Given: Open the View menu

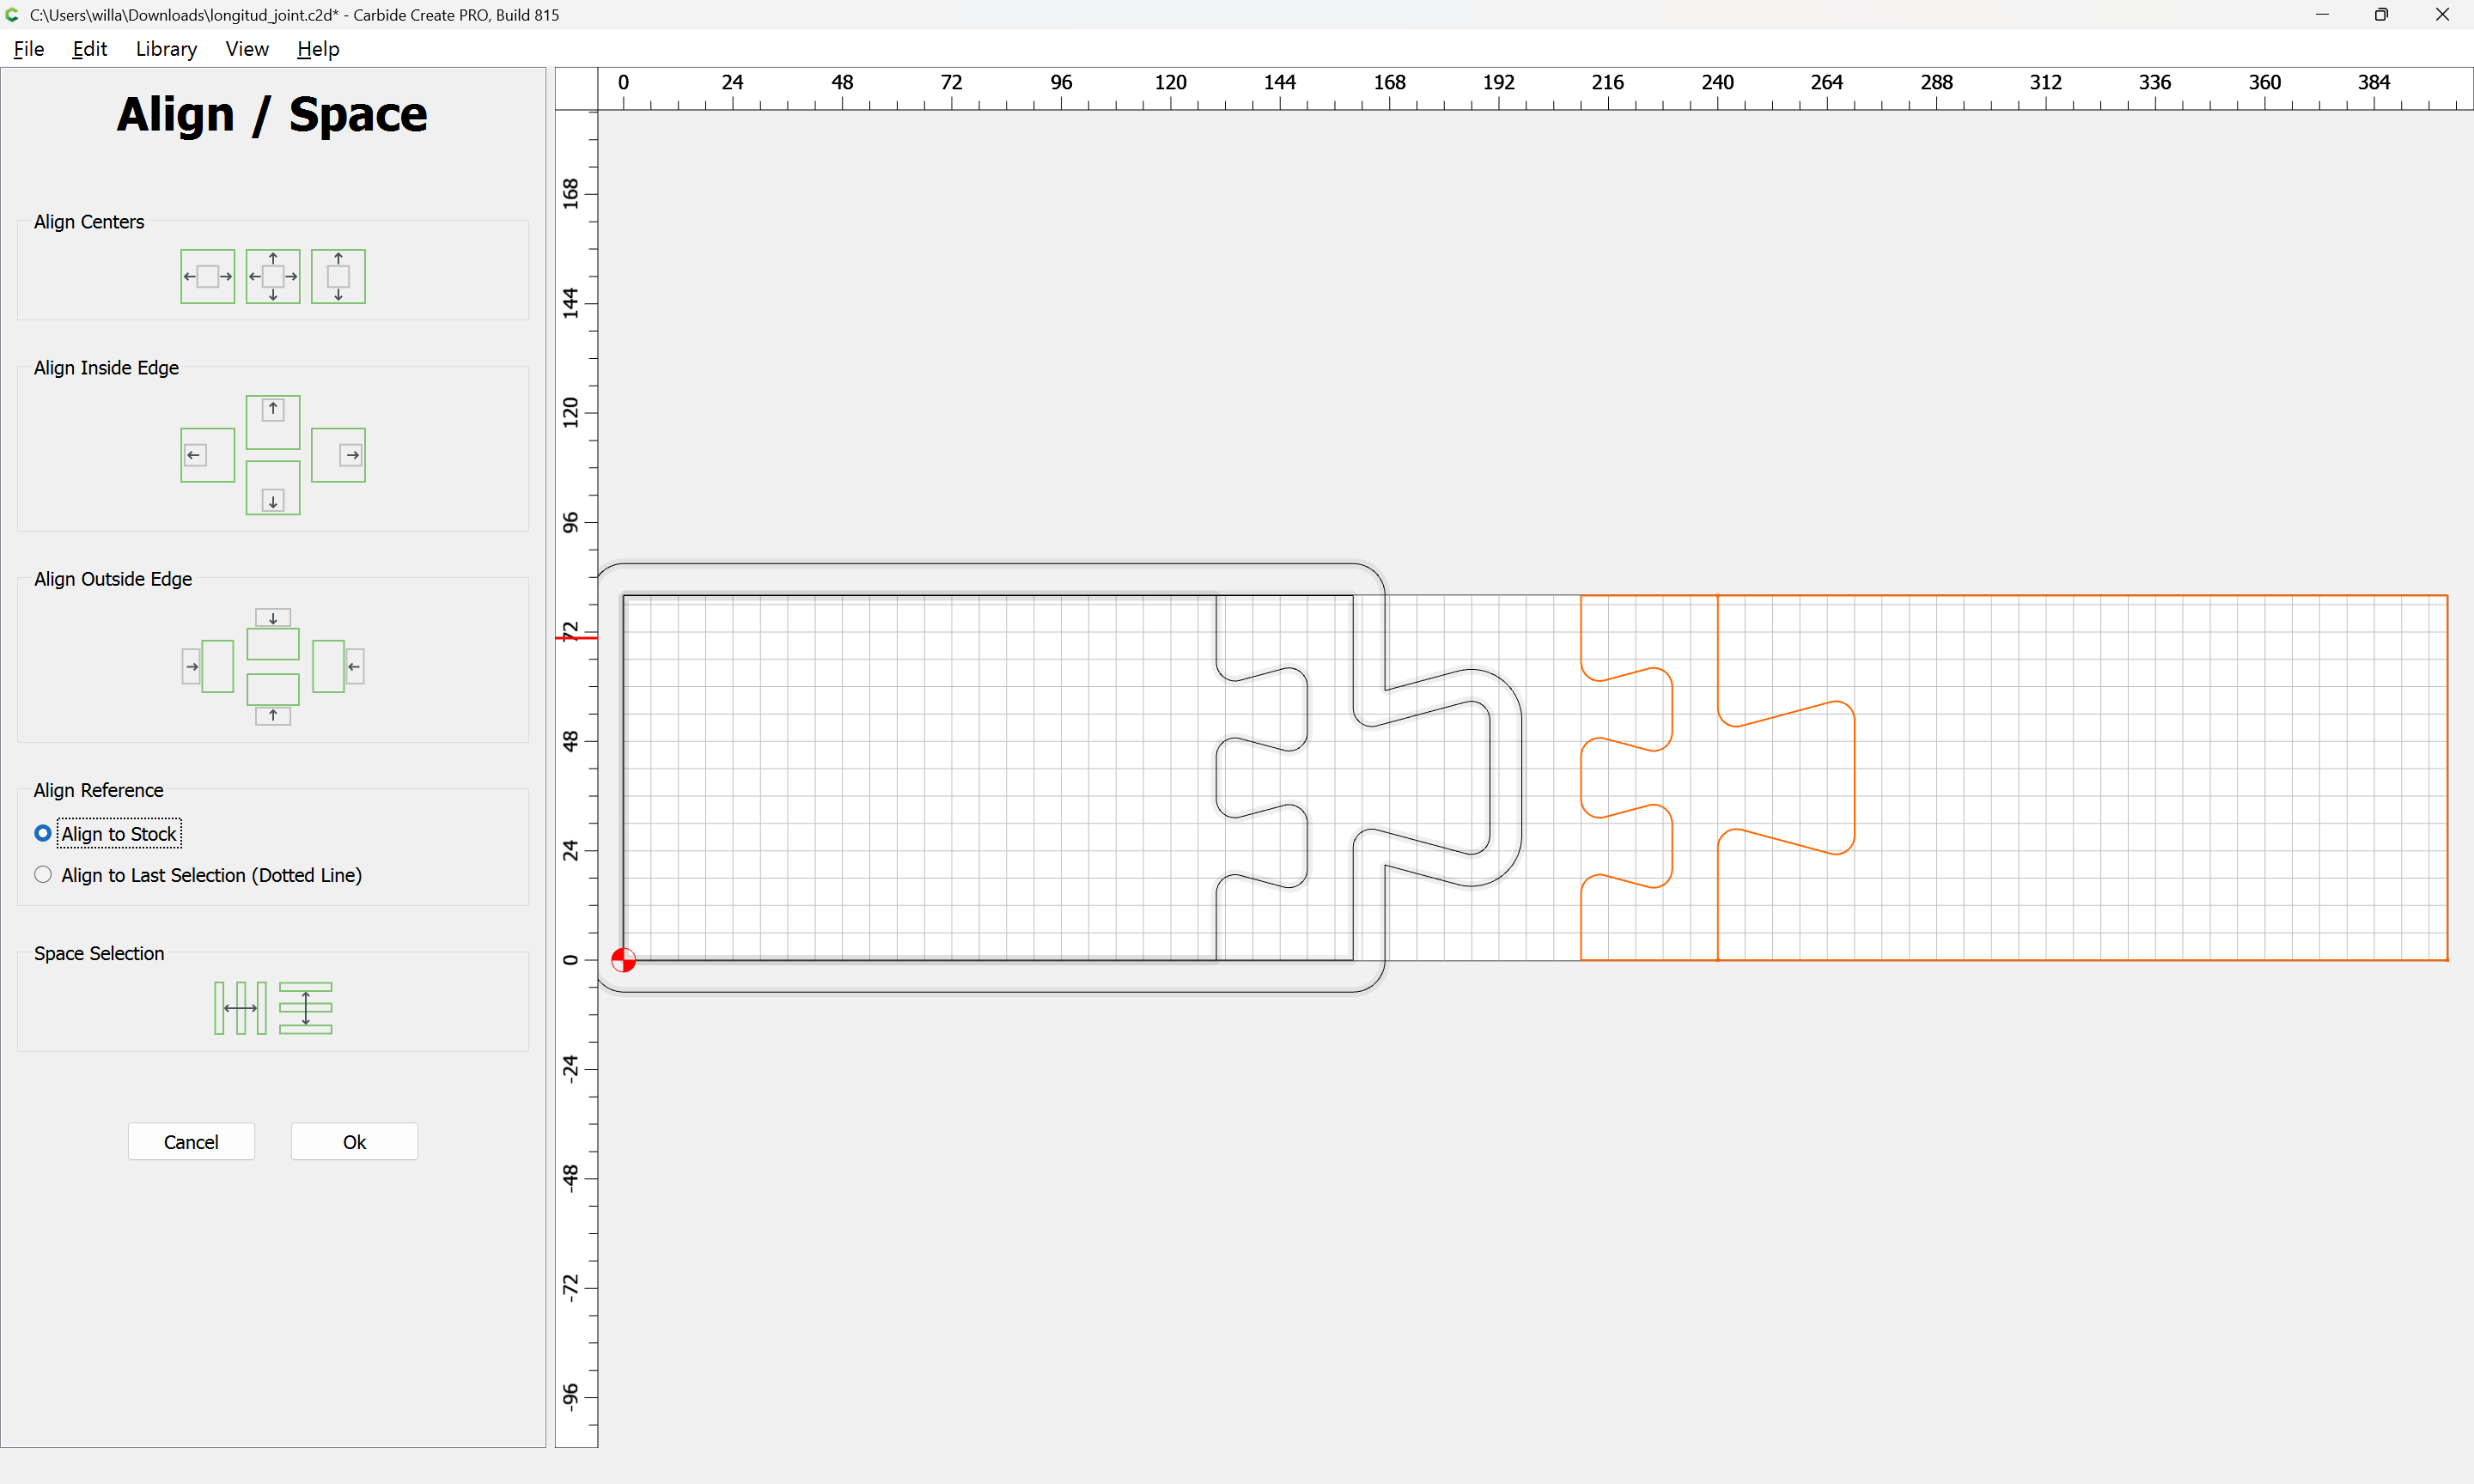Looking at the screenshot, I should 247,49.
